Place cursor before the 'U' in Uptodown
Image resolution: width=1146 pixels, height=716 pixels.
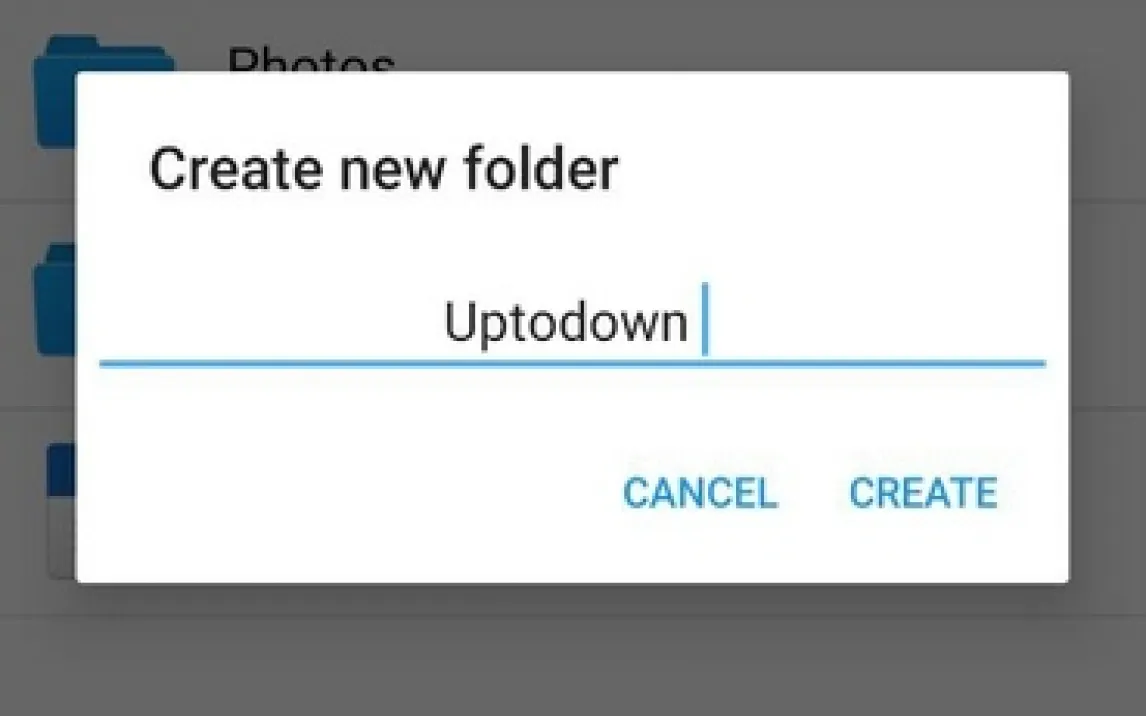pos(444,322)
